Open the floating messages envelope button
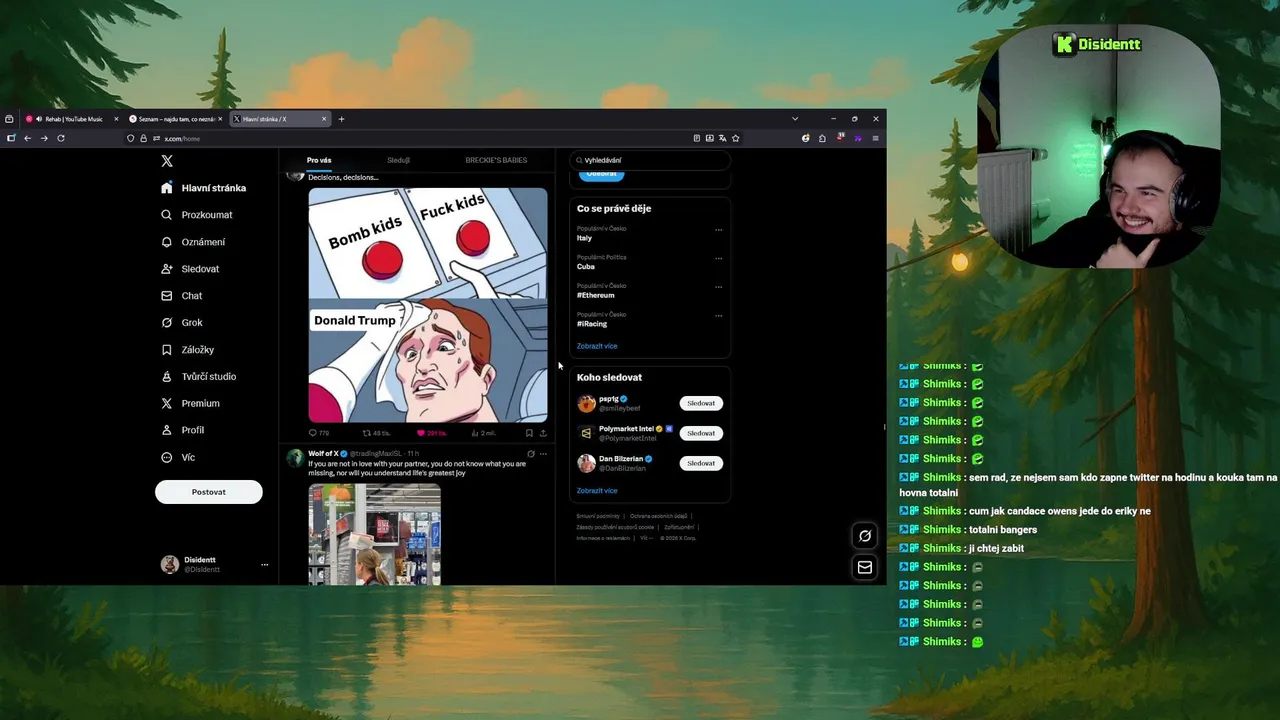Viewport: 1280px width, 720px height. coord(865,567)
